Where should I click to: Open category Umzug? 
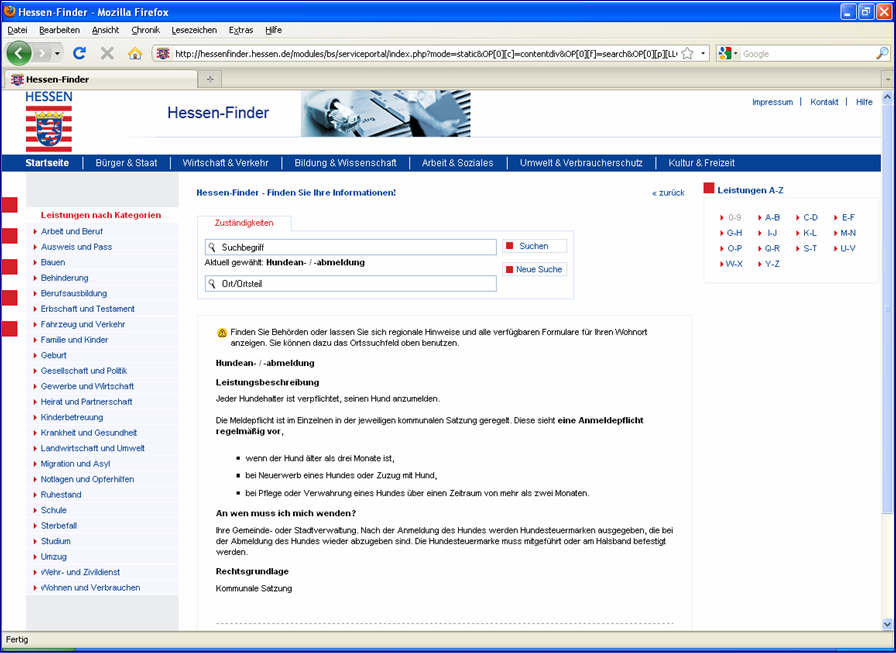pos(54,557)
